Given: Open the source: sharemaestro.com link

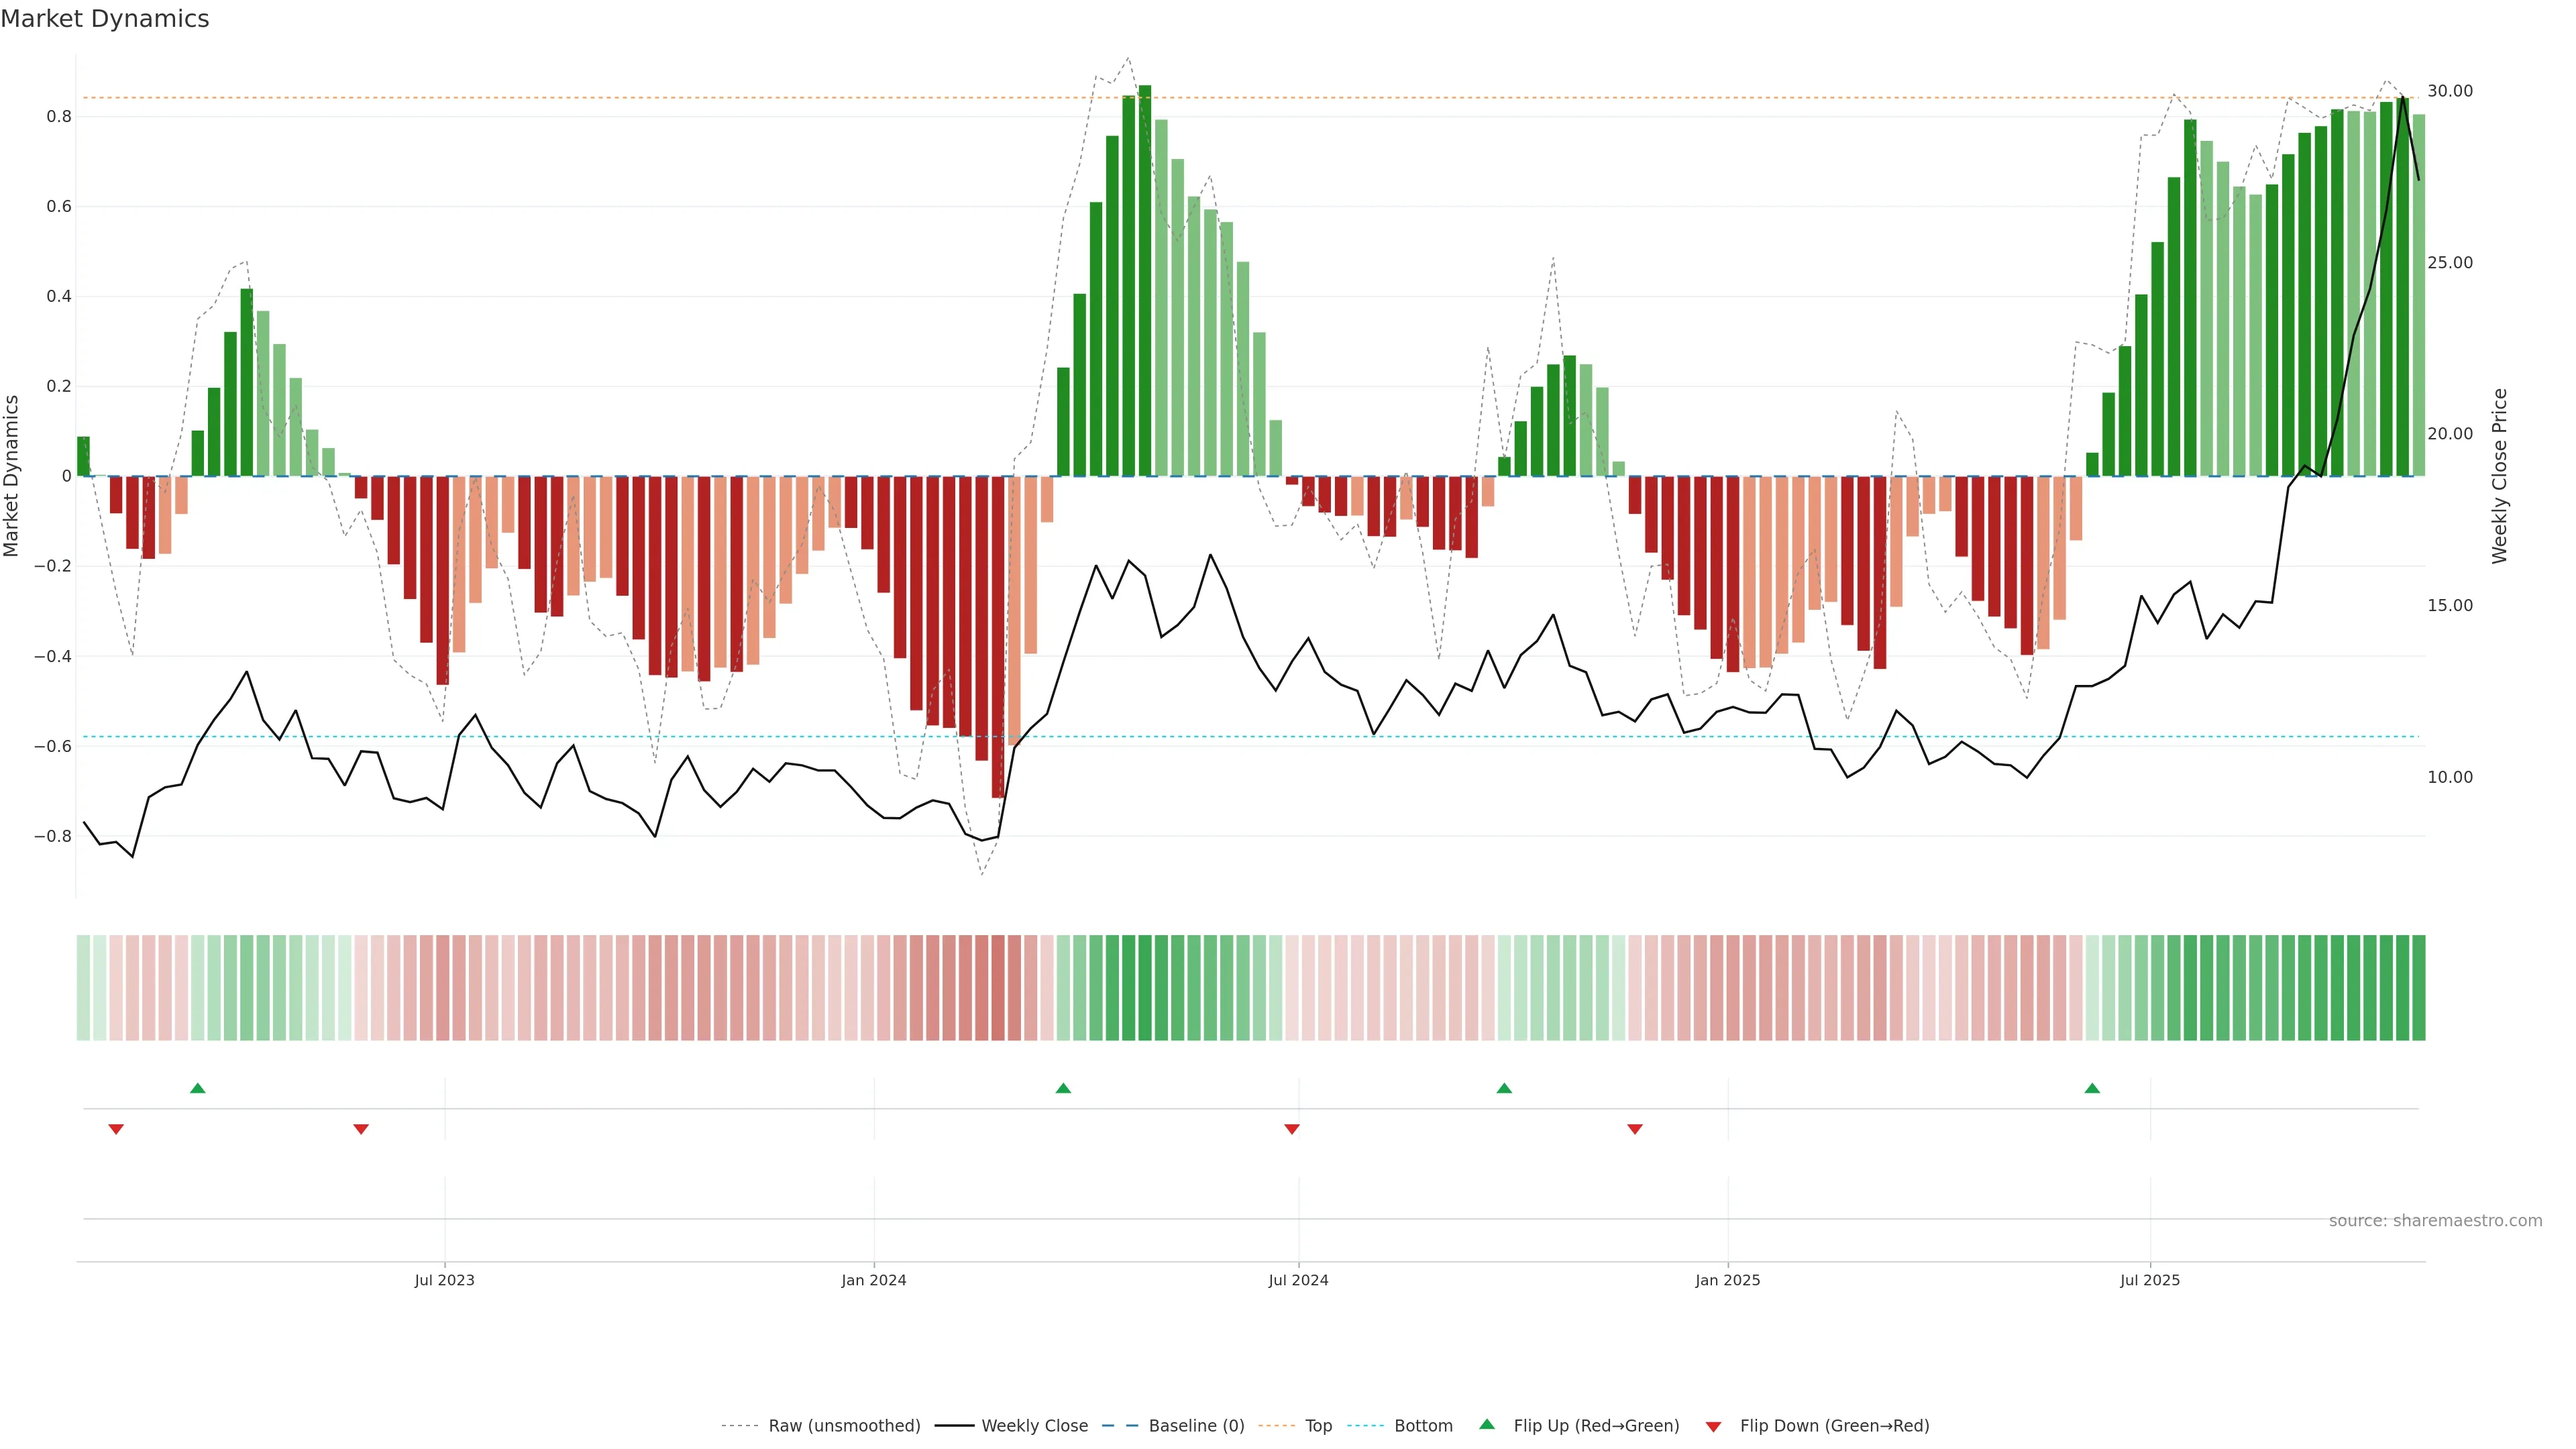Looking at the screenshot, I should 2435,1221.
